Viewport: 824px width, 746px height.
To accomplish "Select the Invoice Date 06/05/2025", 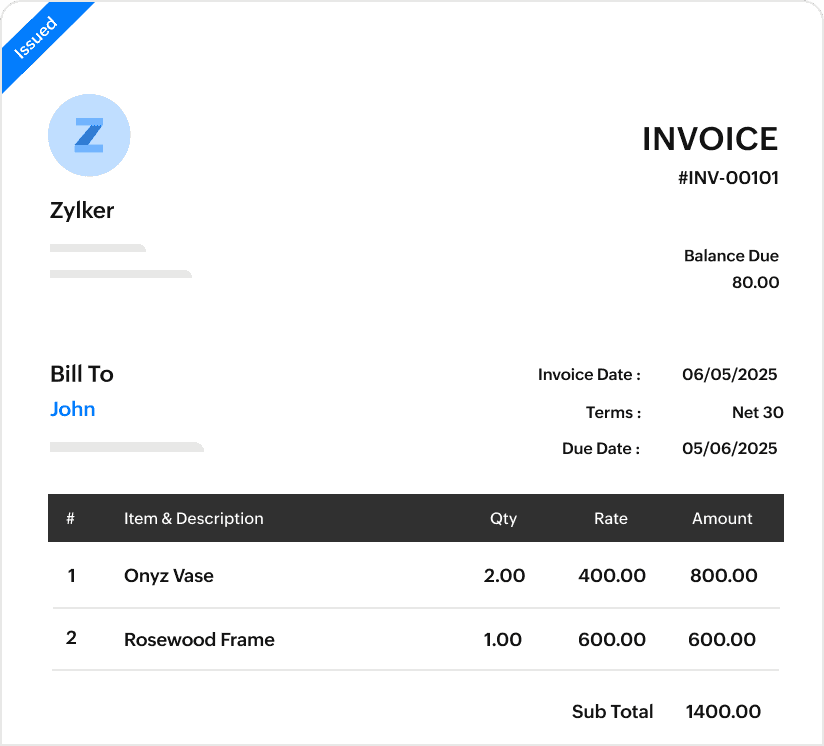I will pyautogui.click(x=729, y=374).
